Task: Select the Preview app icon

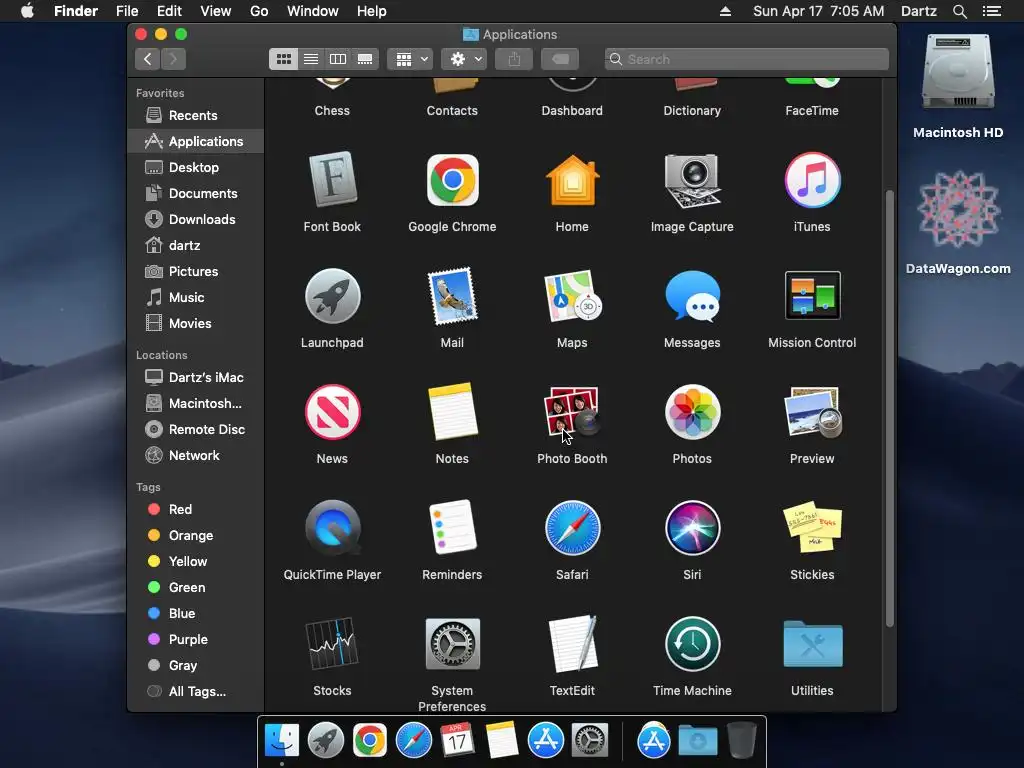Action: pyautogui.click(x=812, y=411)
